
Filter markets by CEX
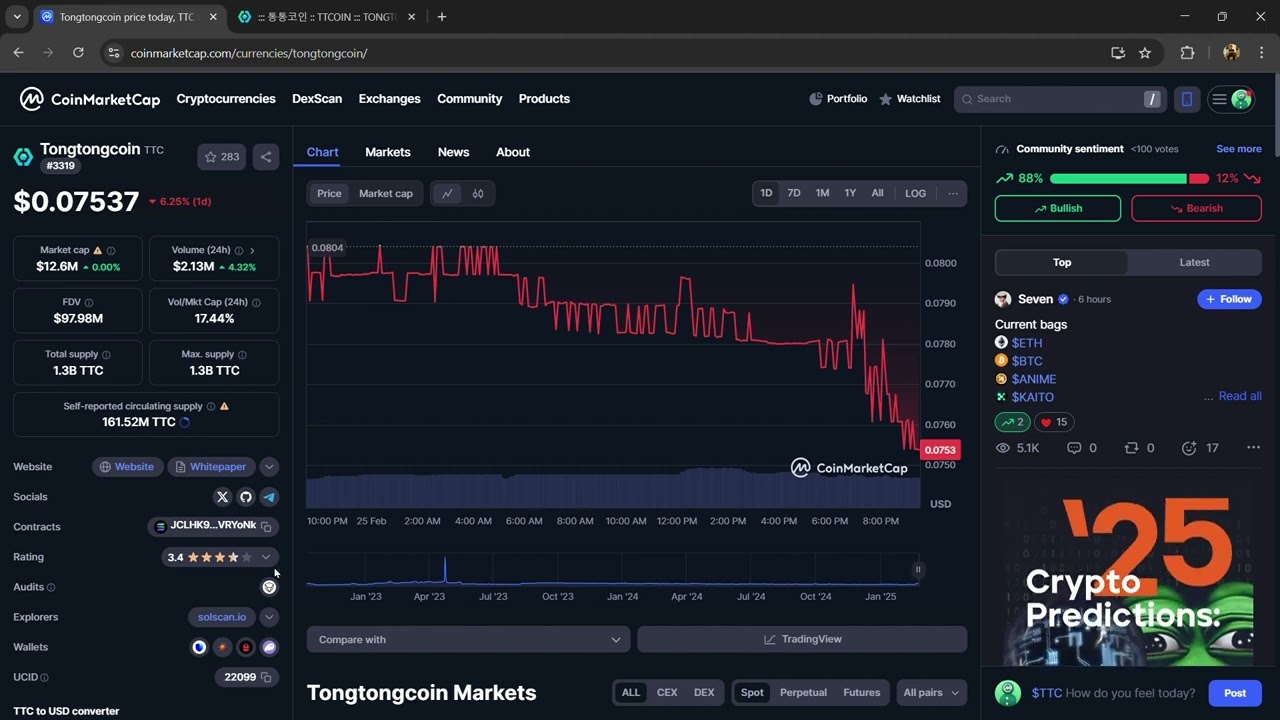667,692
